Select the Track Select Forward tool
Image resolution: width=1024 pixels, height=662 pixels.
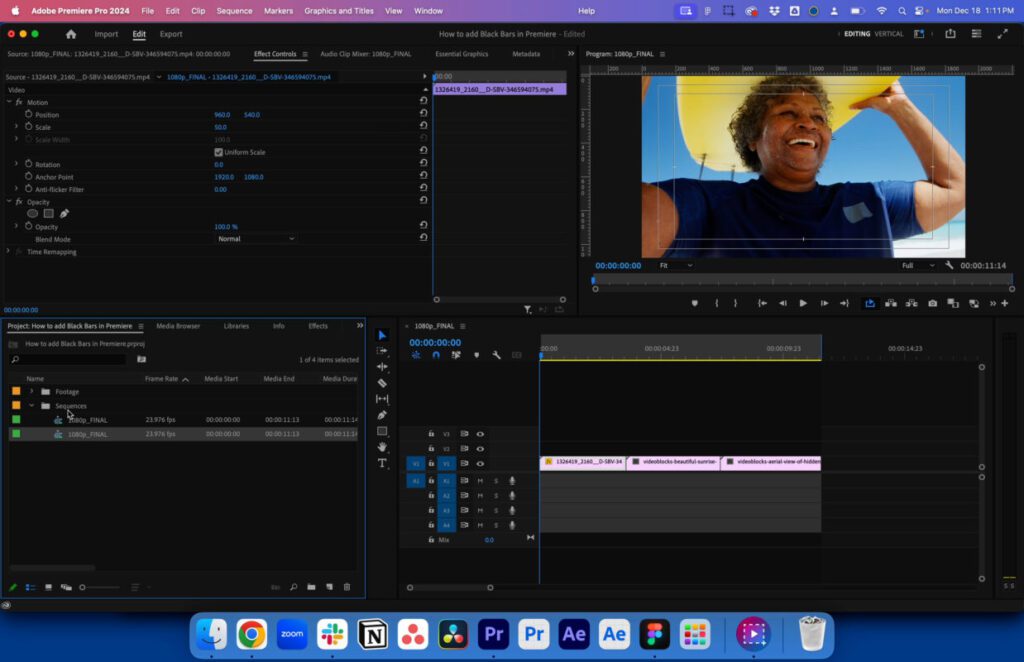pos(382,350)
